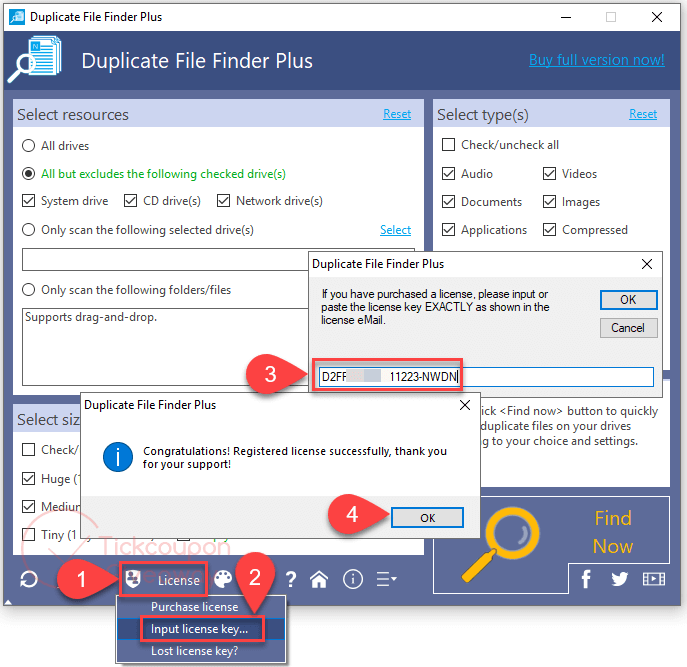Choose Purchase license menu entry
This screenshot has width=687, height=667.
[x=201, y=607]
